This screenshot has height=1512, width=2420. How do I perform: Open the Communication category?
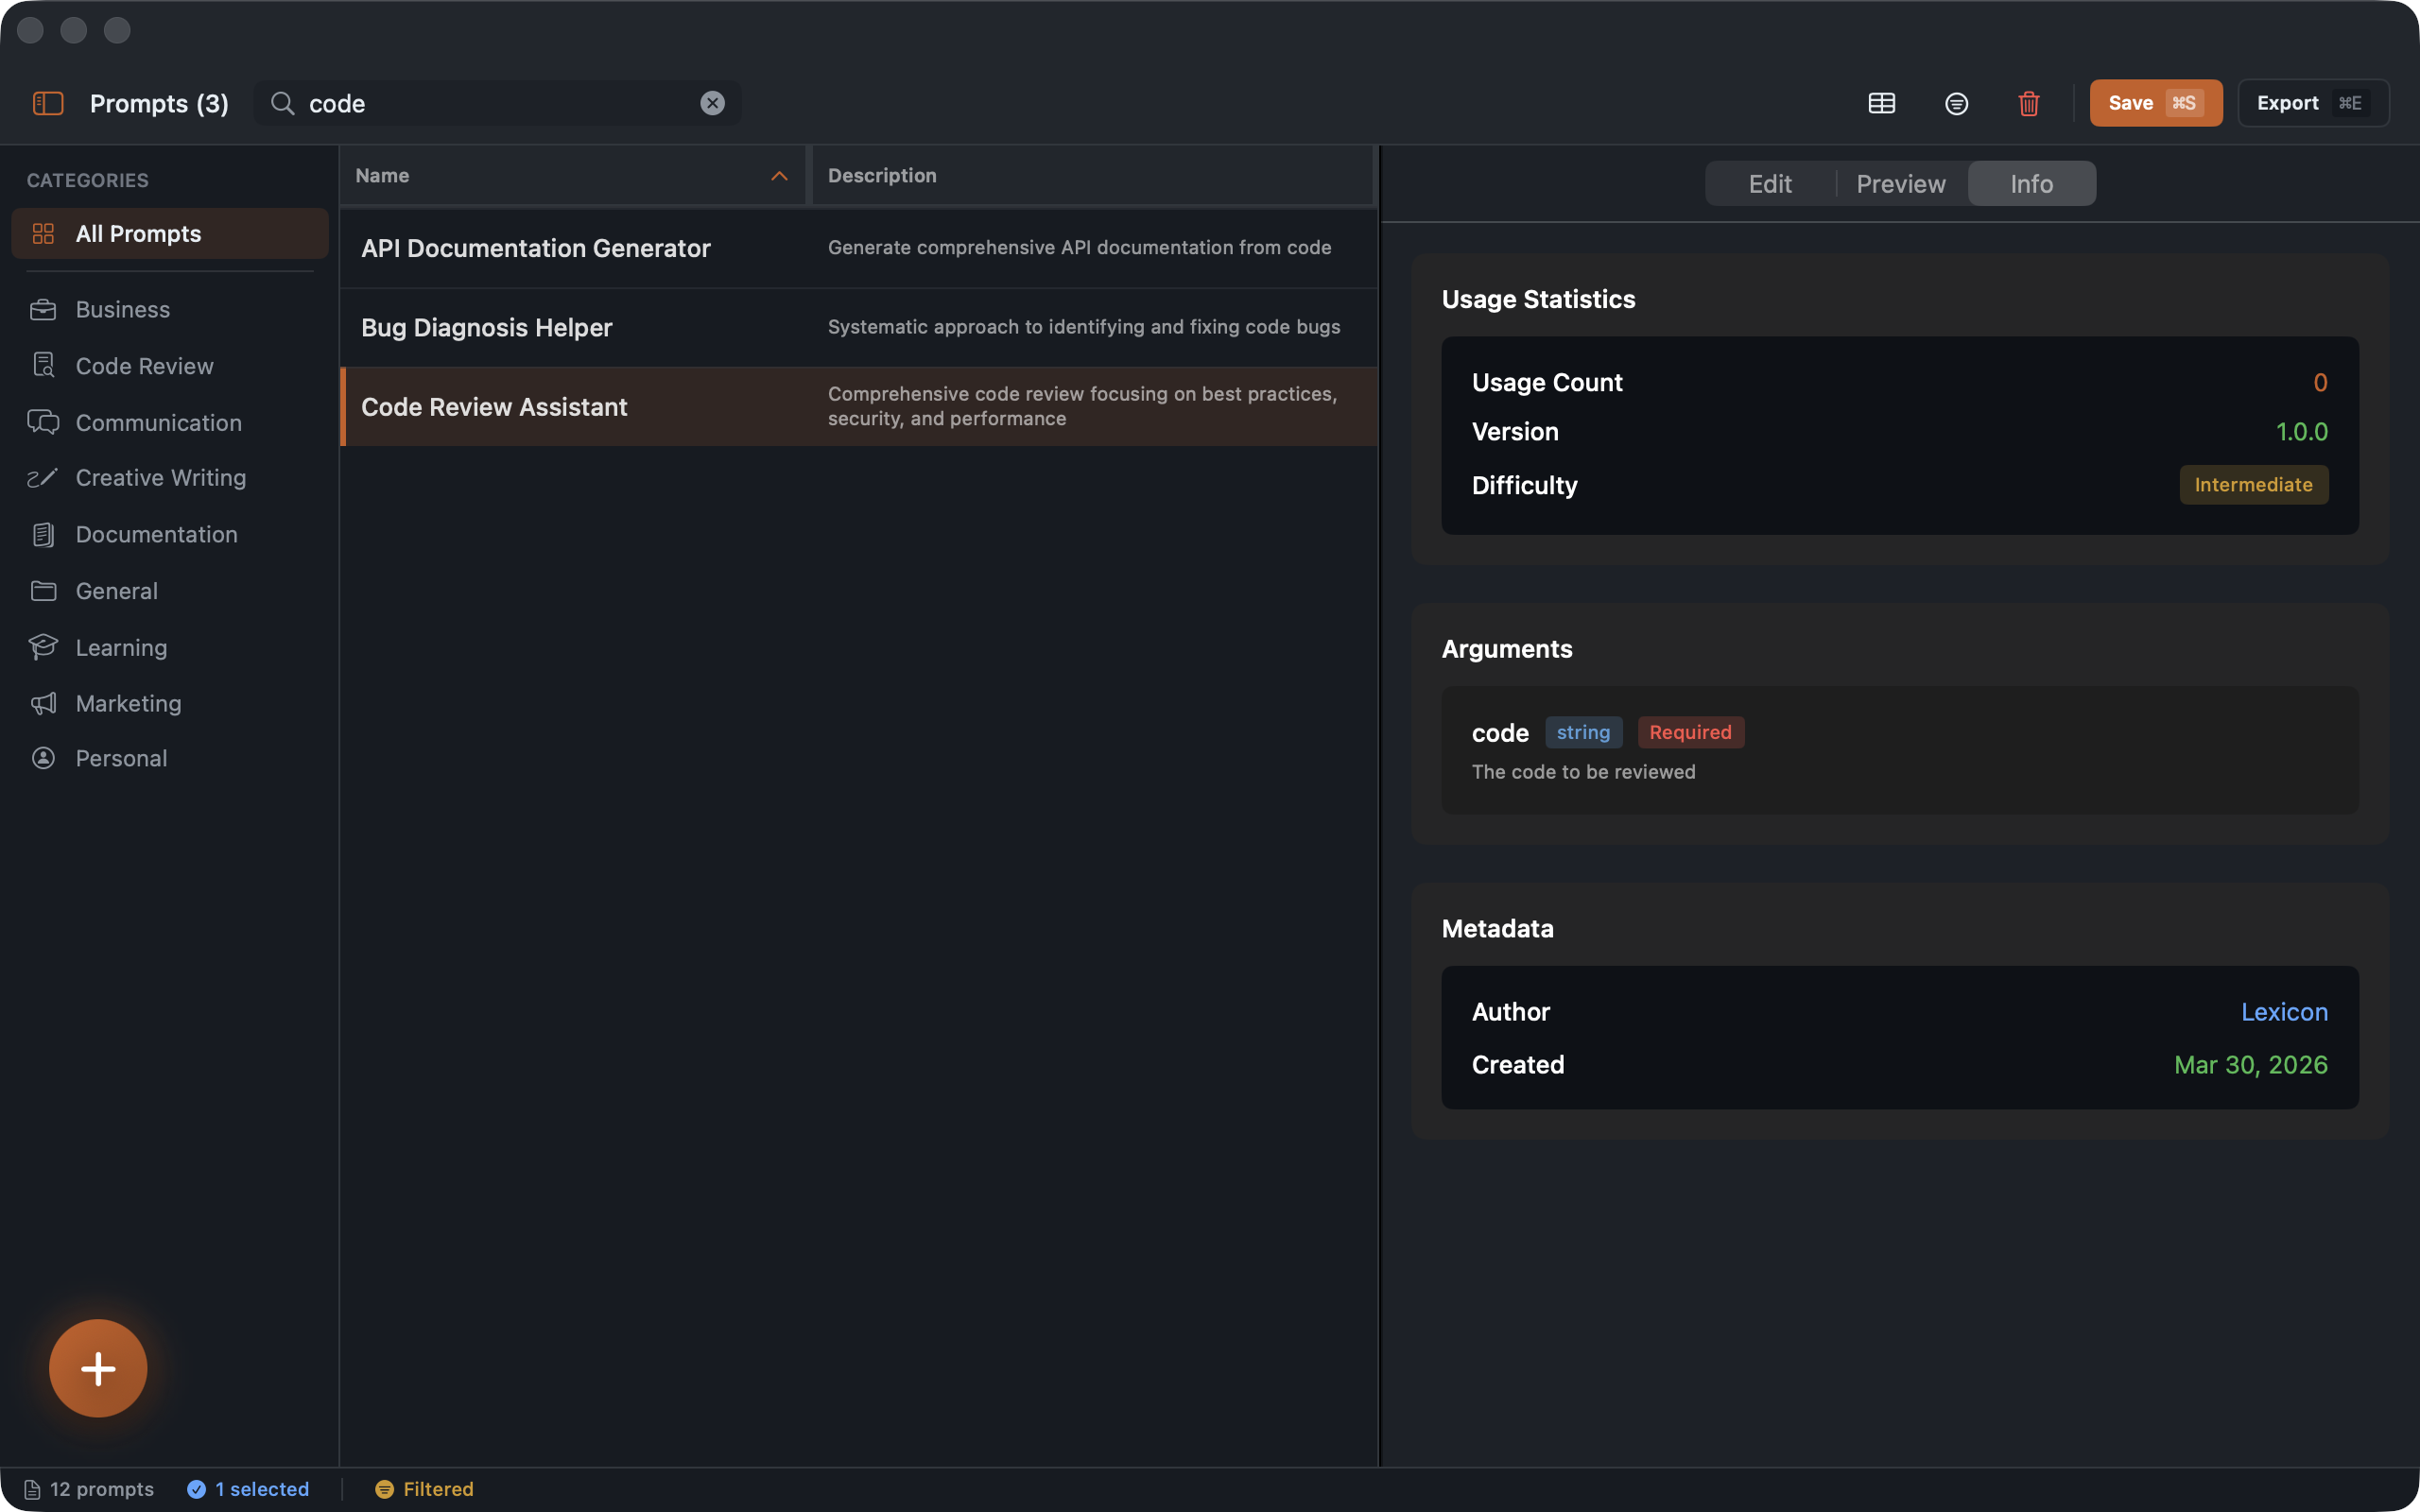pyautogui.click(x=170, y=423)
